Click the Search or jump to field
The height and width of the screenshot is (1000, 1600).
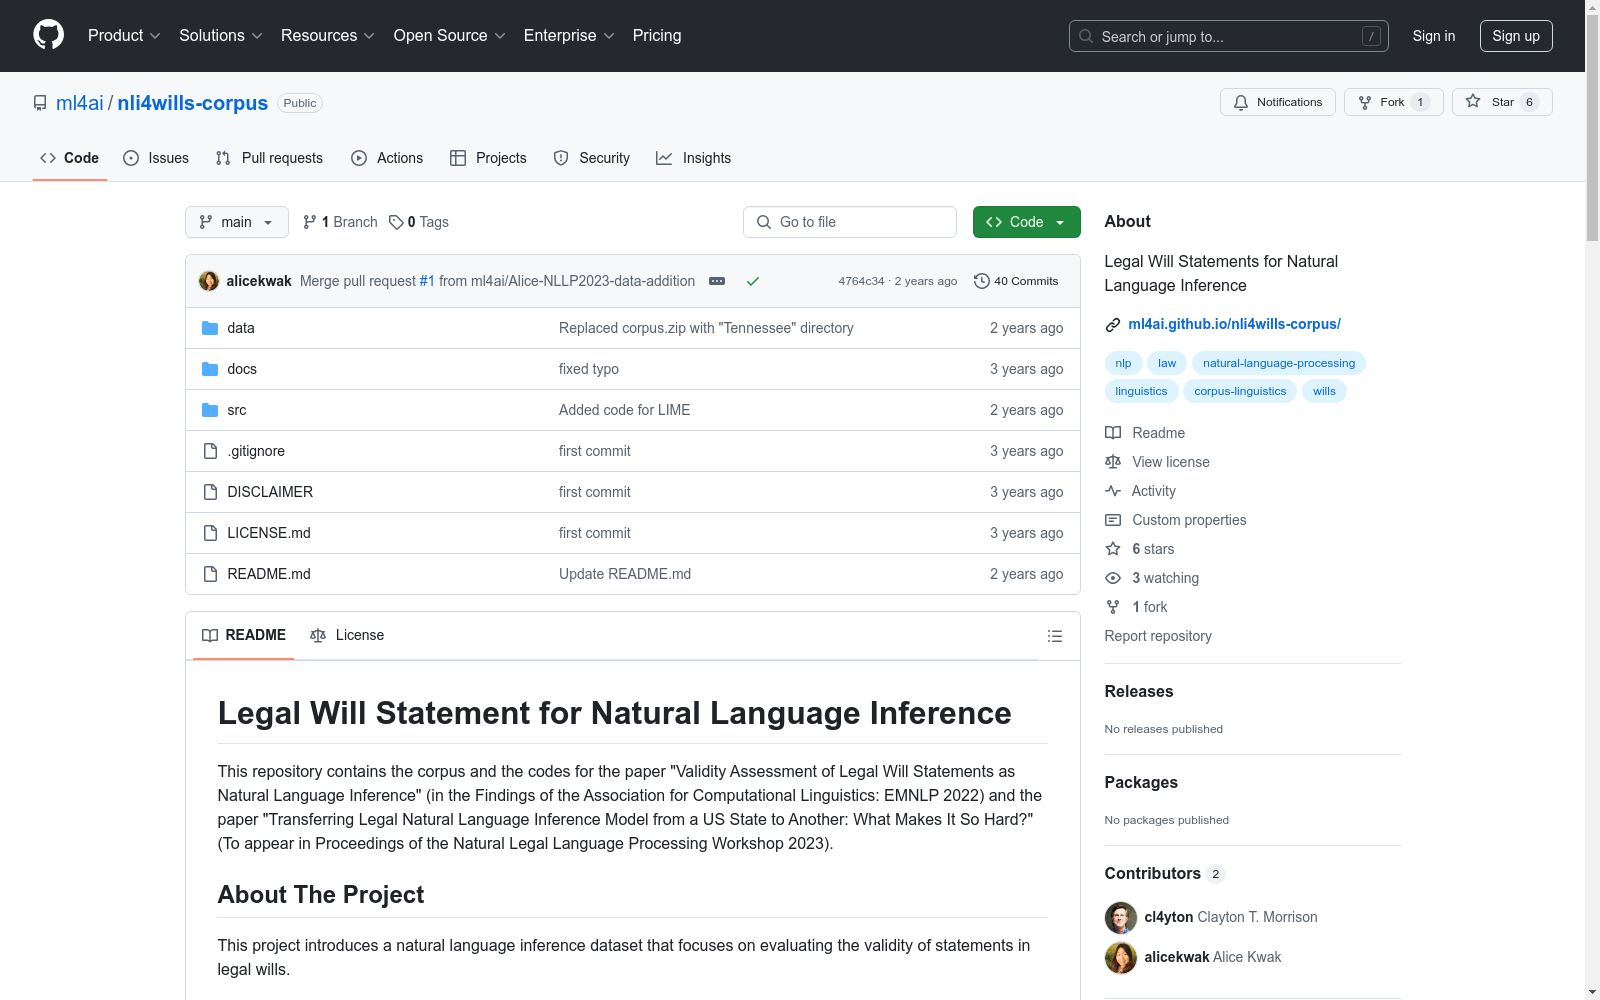1229,36
